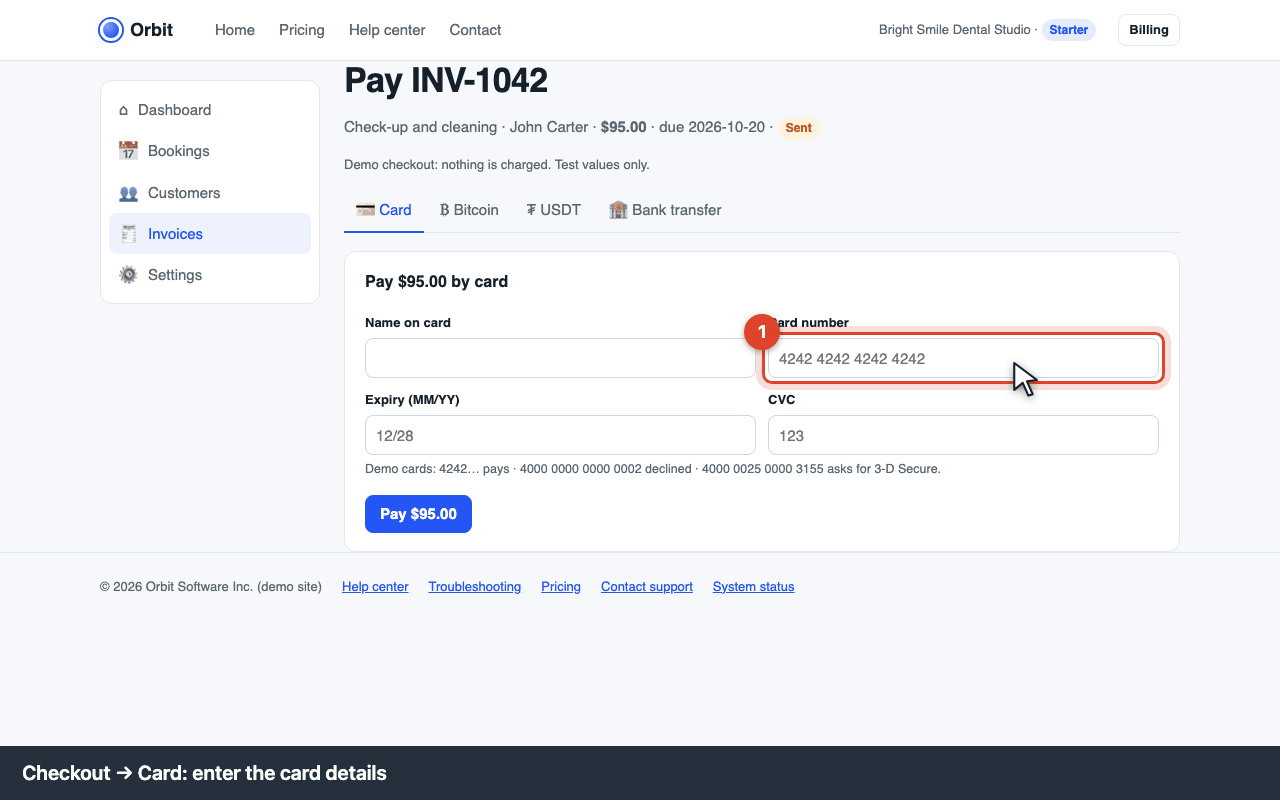Click the Invoices document icon

(x=128, y=234)
